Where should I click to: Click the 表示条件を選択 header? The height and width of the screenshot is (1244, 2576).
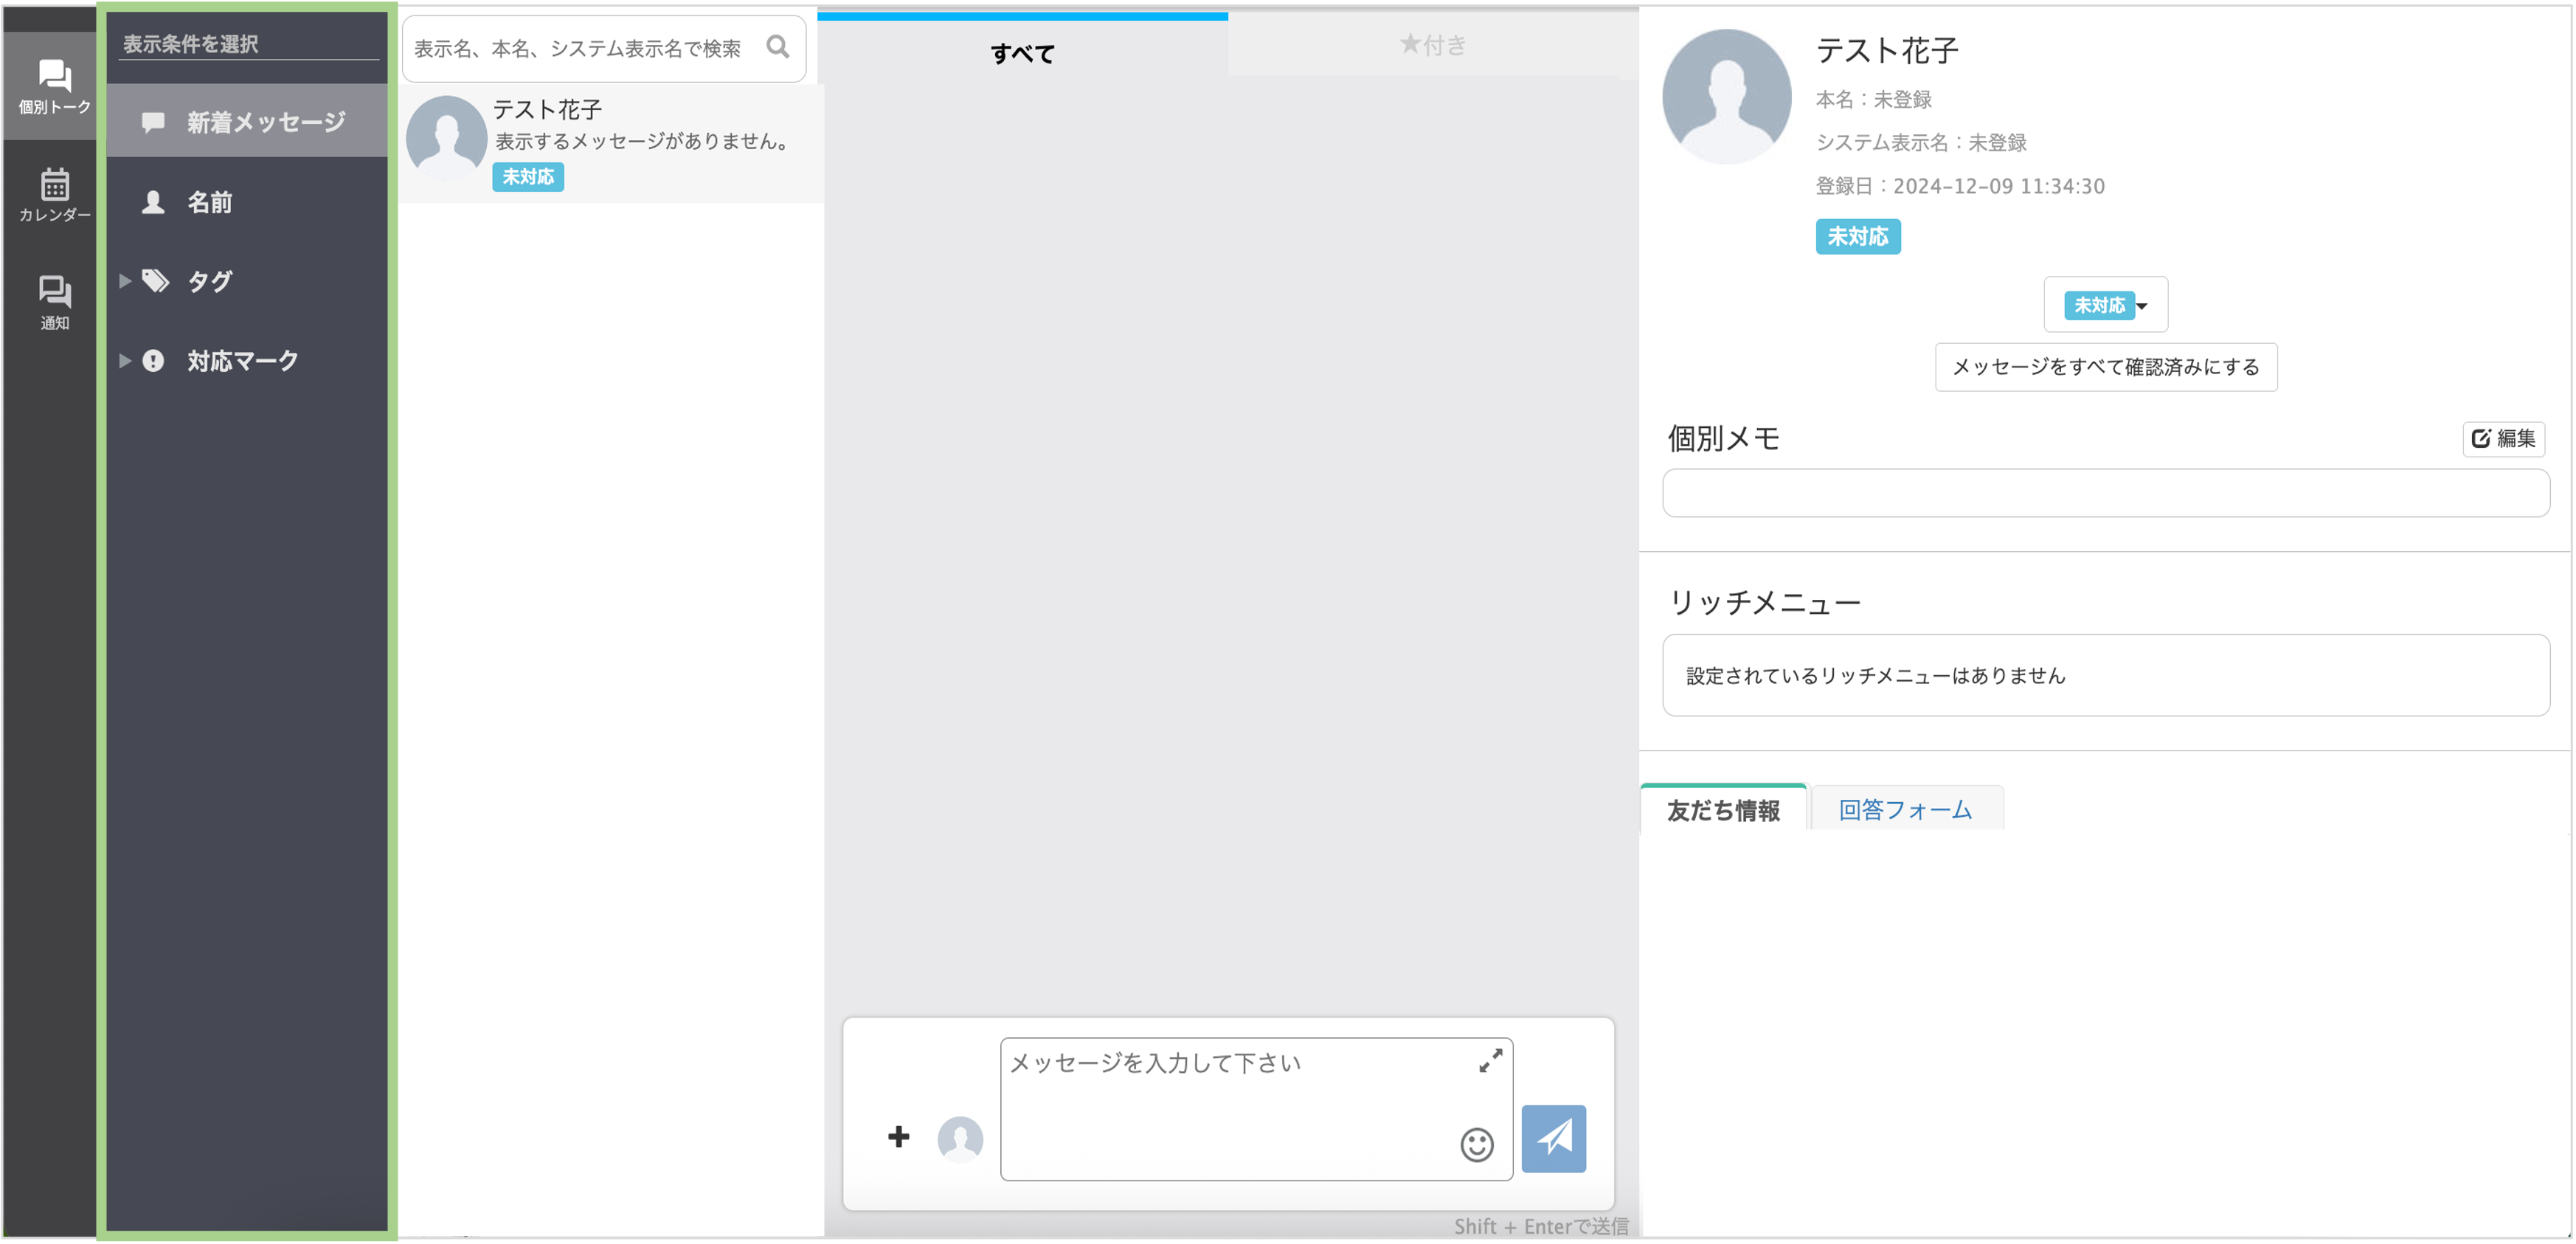point(191,44)
